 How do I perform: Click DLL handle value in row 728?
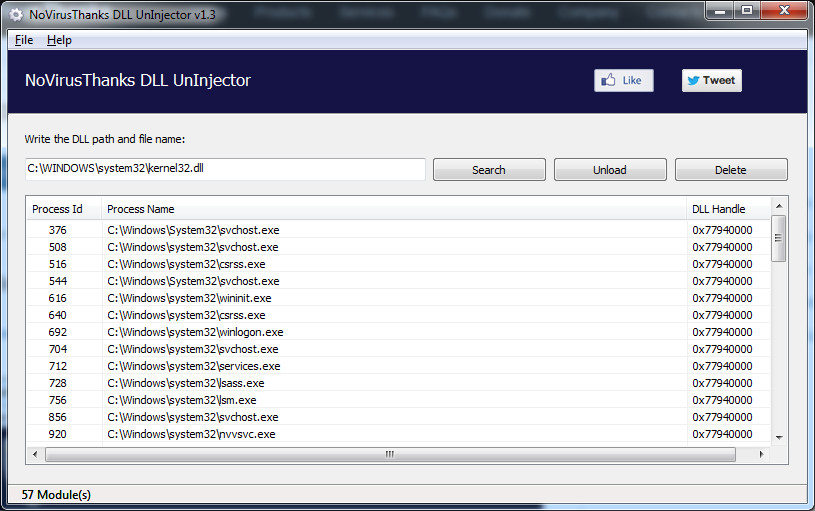point(722,383)
